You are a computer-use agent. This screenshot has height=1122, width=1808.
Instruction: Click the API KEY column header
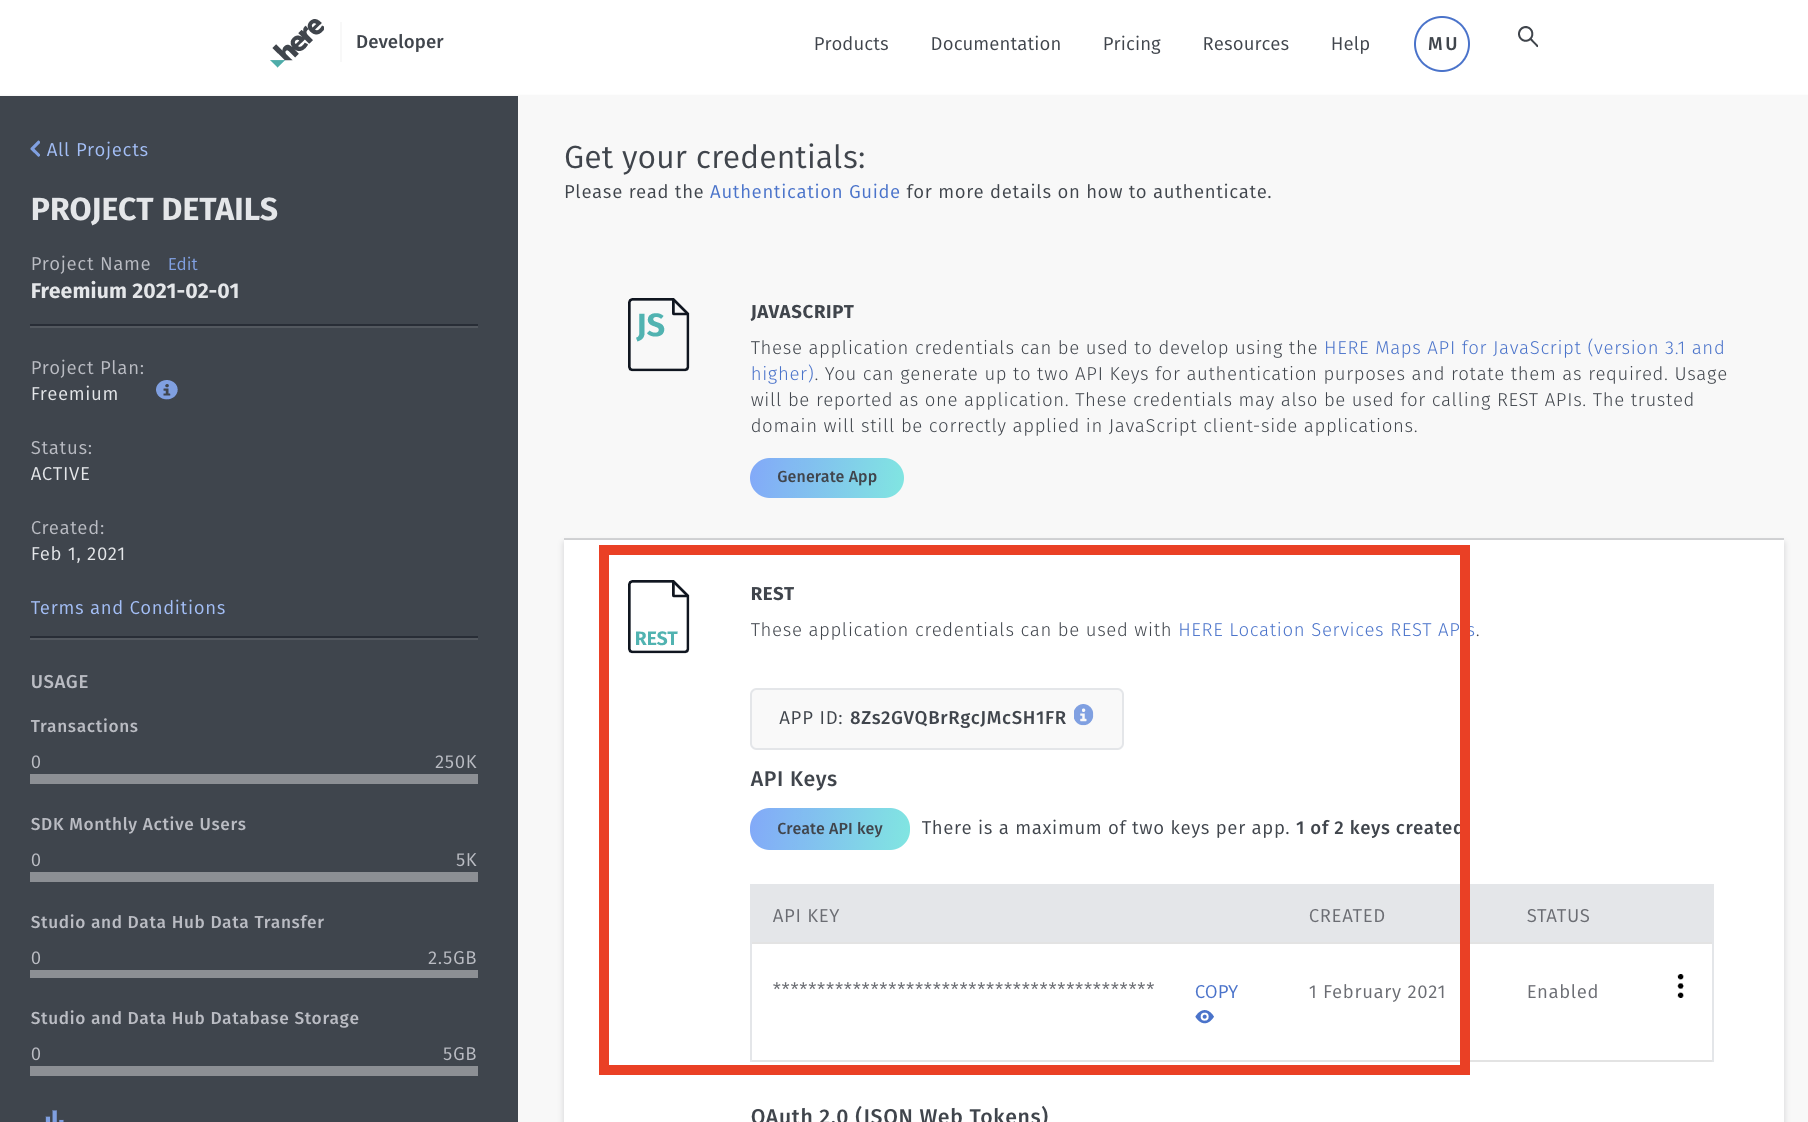pyautogui.click(x=806, y=916)
